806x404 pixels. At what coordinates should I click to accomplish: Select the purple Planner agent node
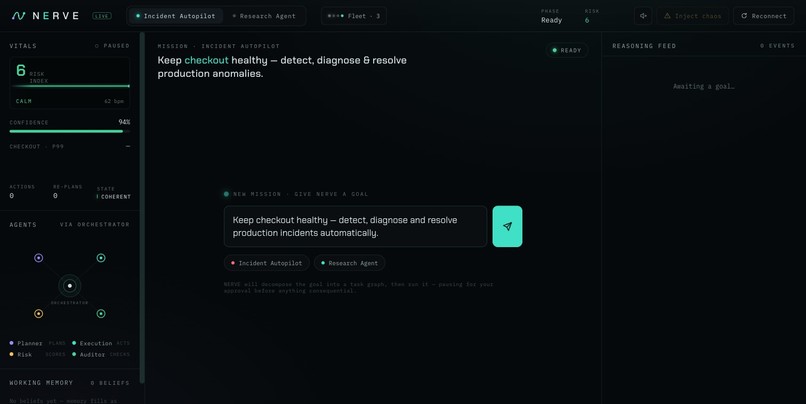point(39,258)
